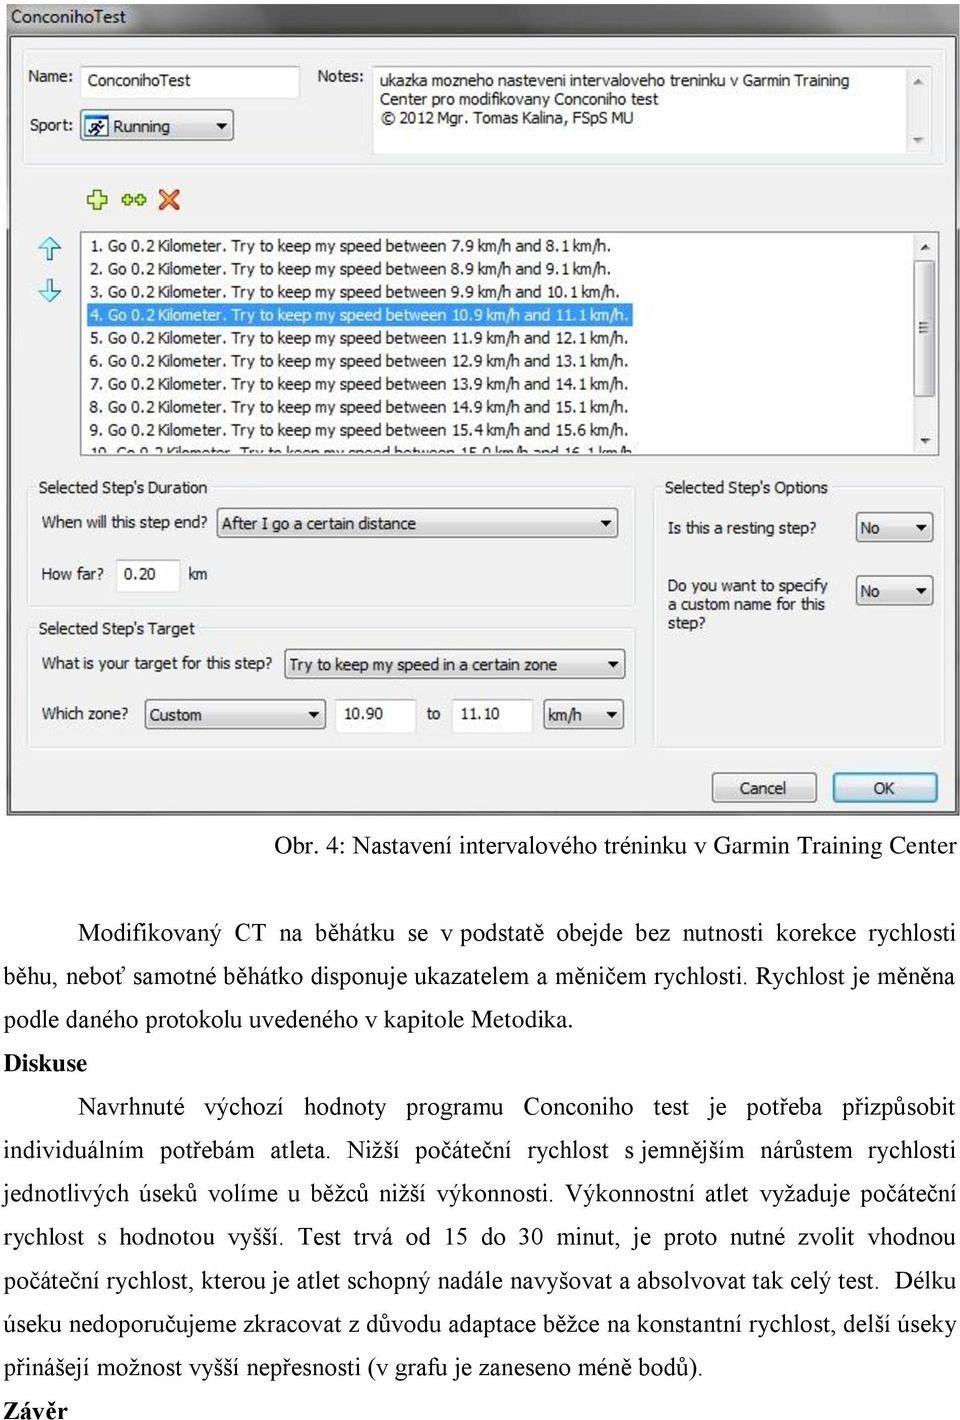Open the 'Is this a resting step?' dropdown

894,527
